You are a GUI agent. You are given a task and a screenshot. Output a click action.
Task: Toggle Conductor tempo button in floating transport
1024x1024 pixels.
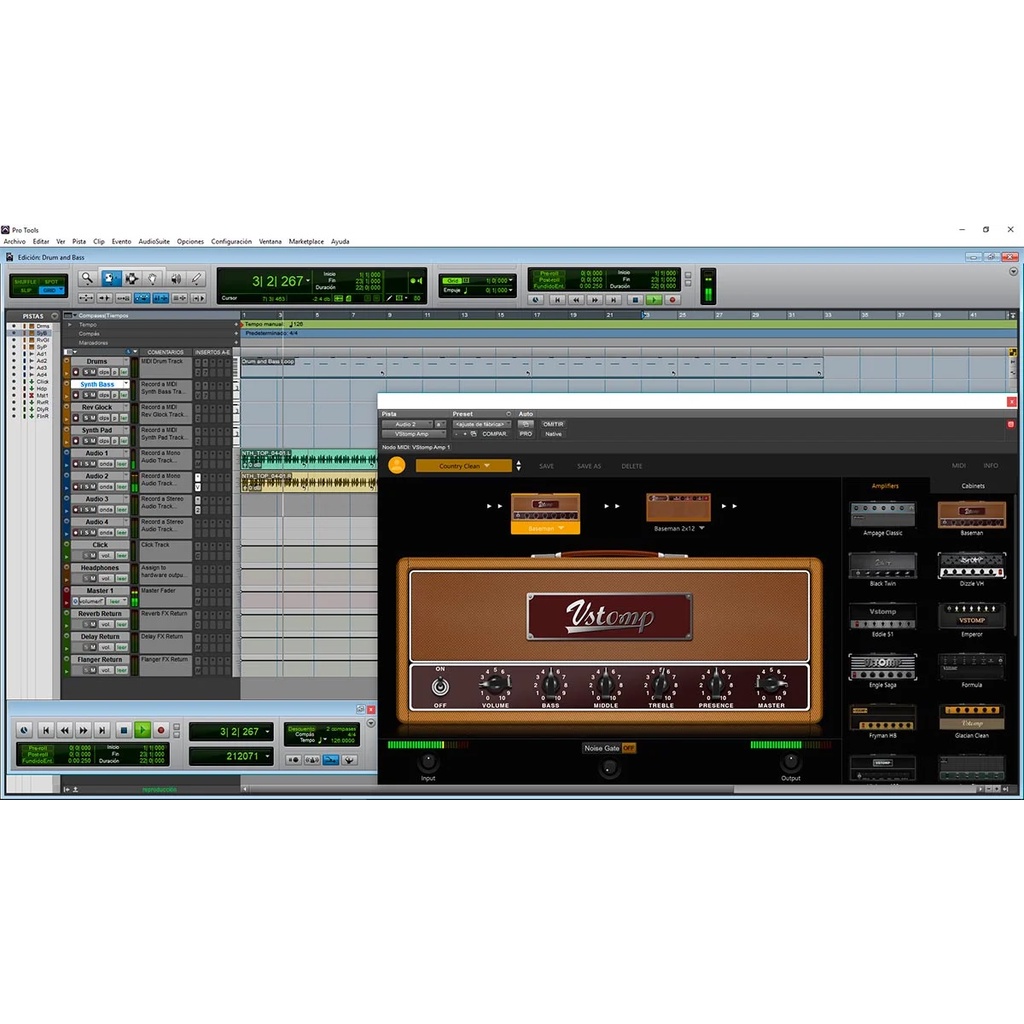tap(349, 760)
